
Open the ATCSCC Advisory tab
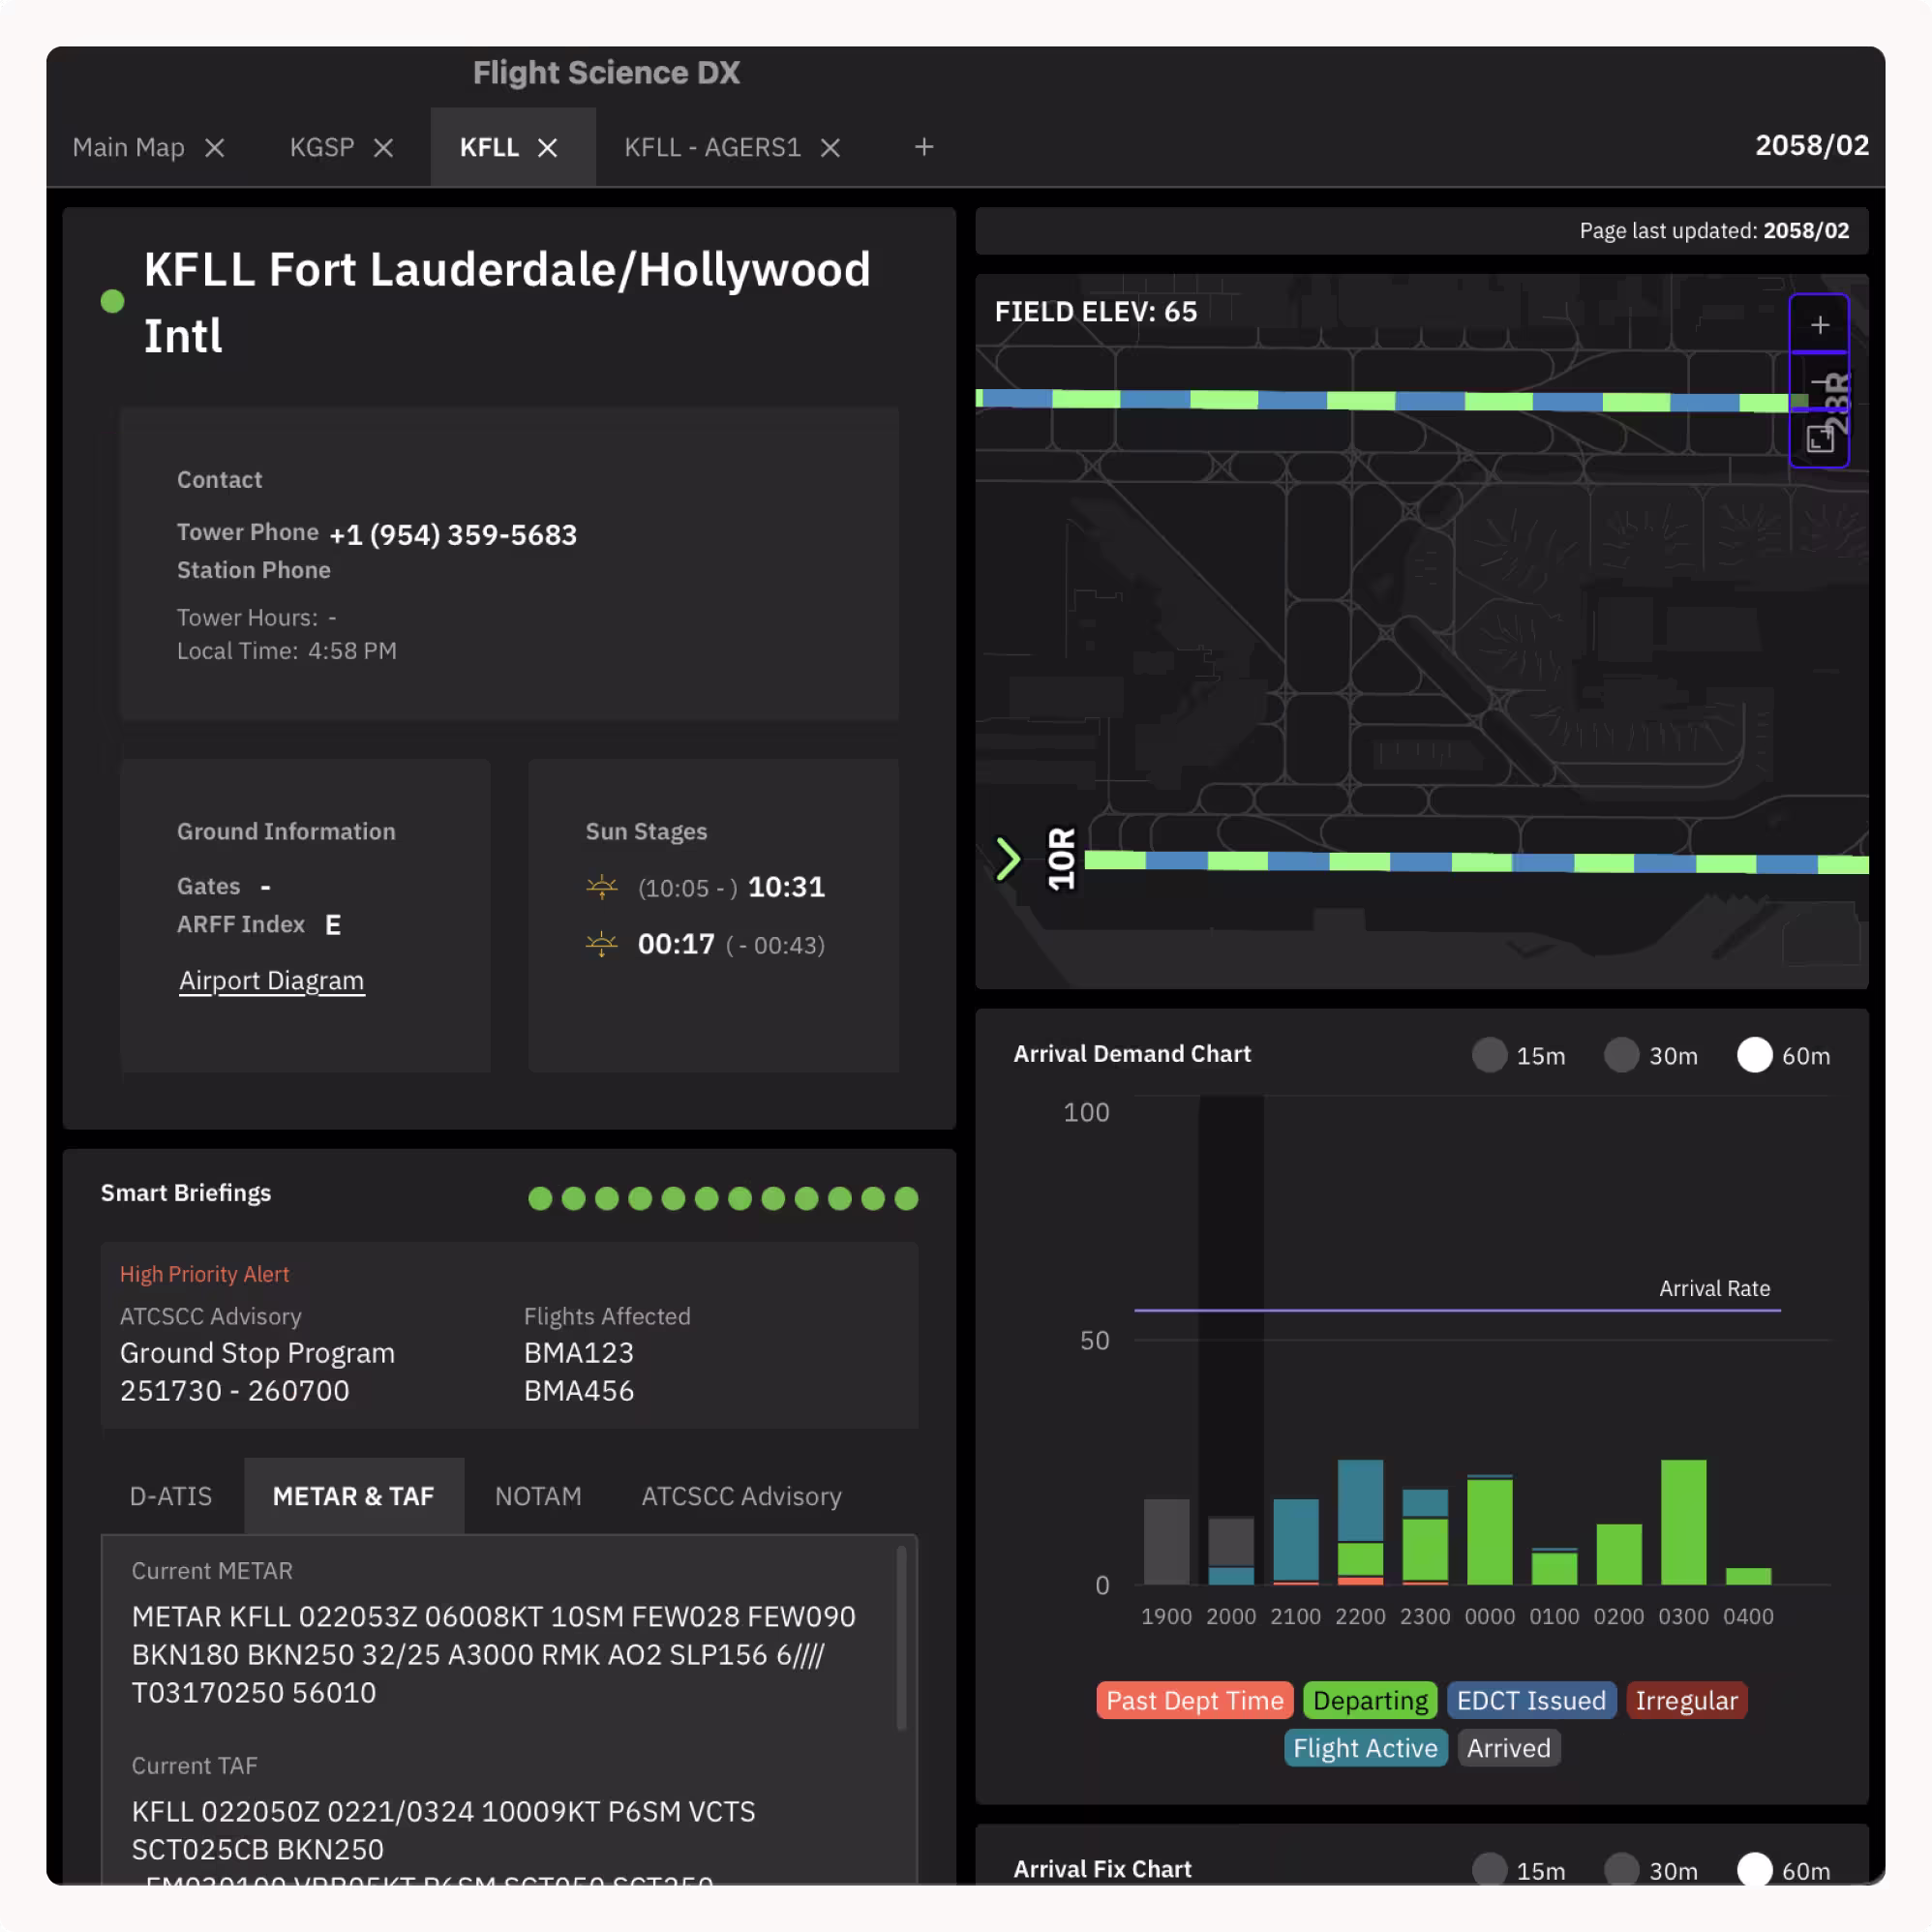coord(741,1496)
